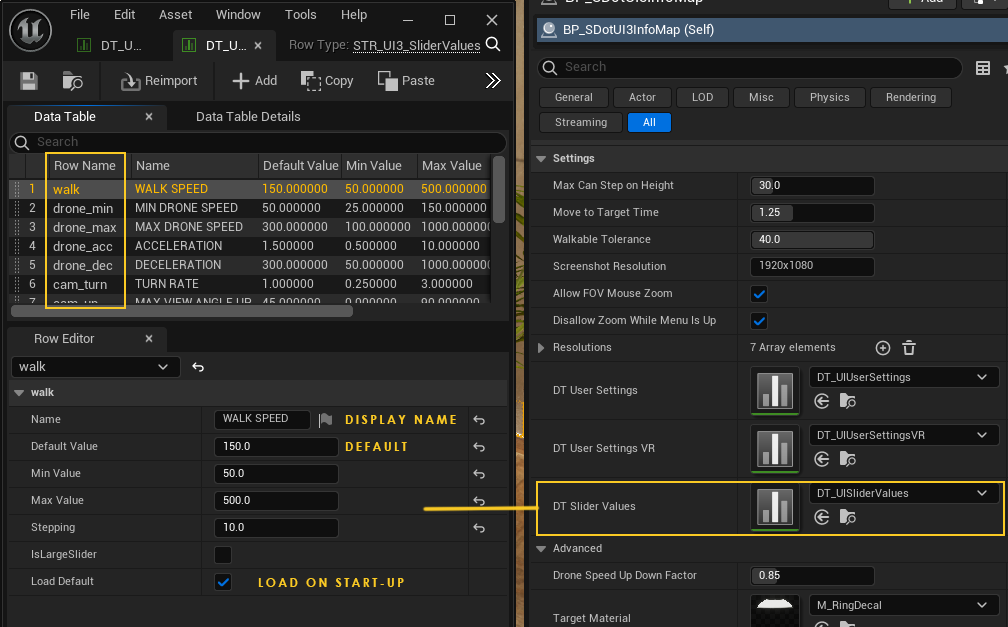The image size is (1008, 627).
Task: Open the Edit menu
Action: (124, 14)
